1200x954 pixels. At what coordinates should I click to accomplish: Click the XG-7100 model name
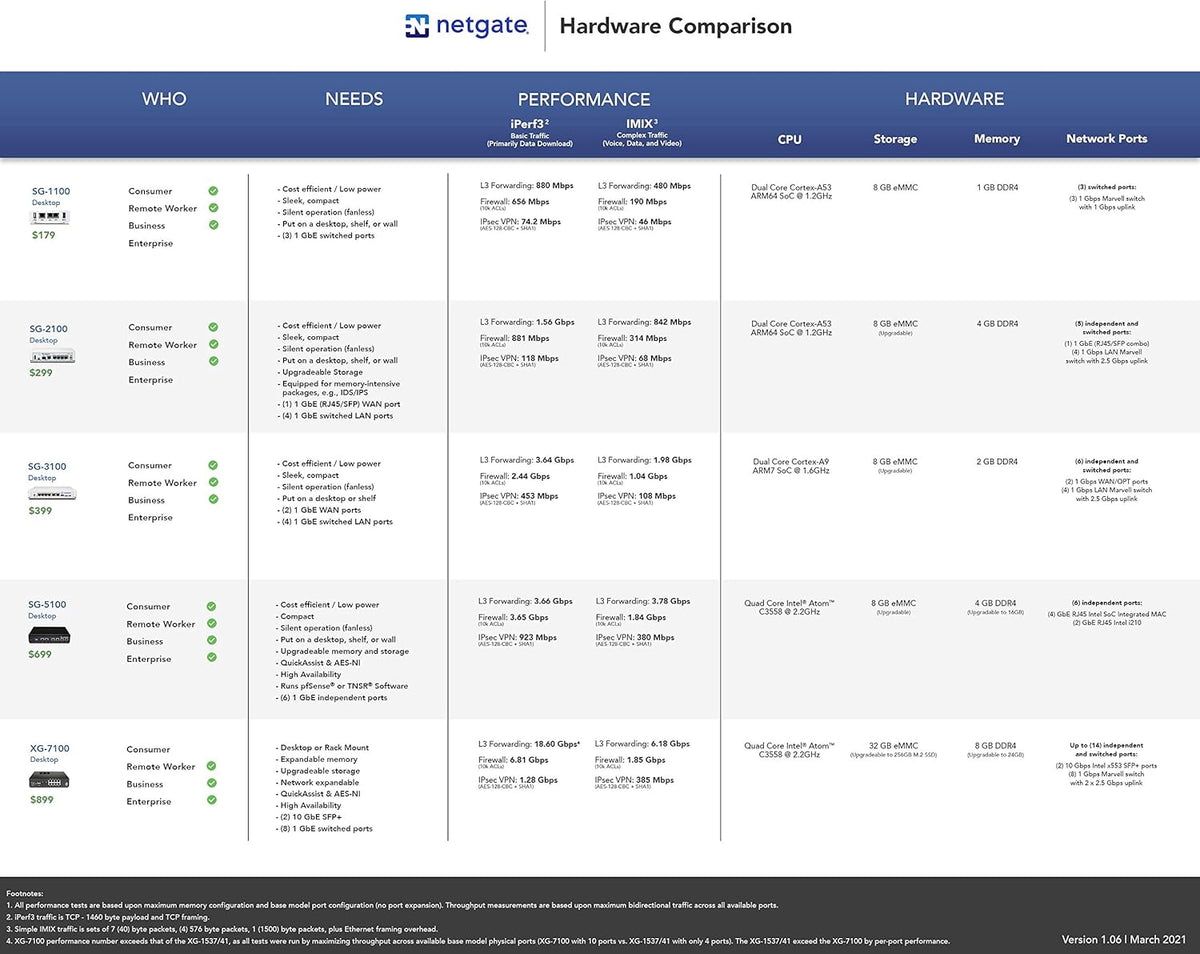click(x=49, y=748)
